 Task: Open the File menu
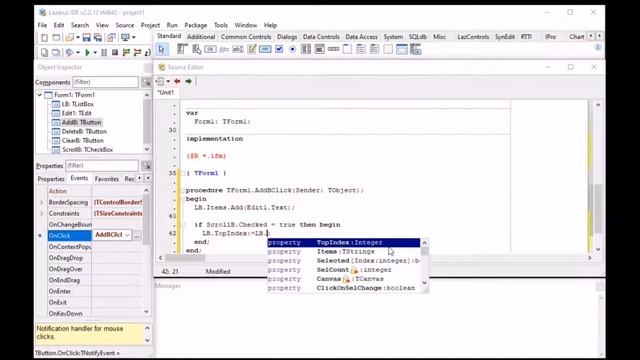coord(42,25)
